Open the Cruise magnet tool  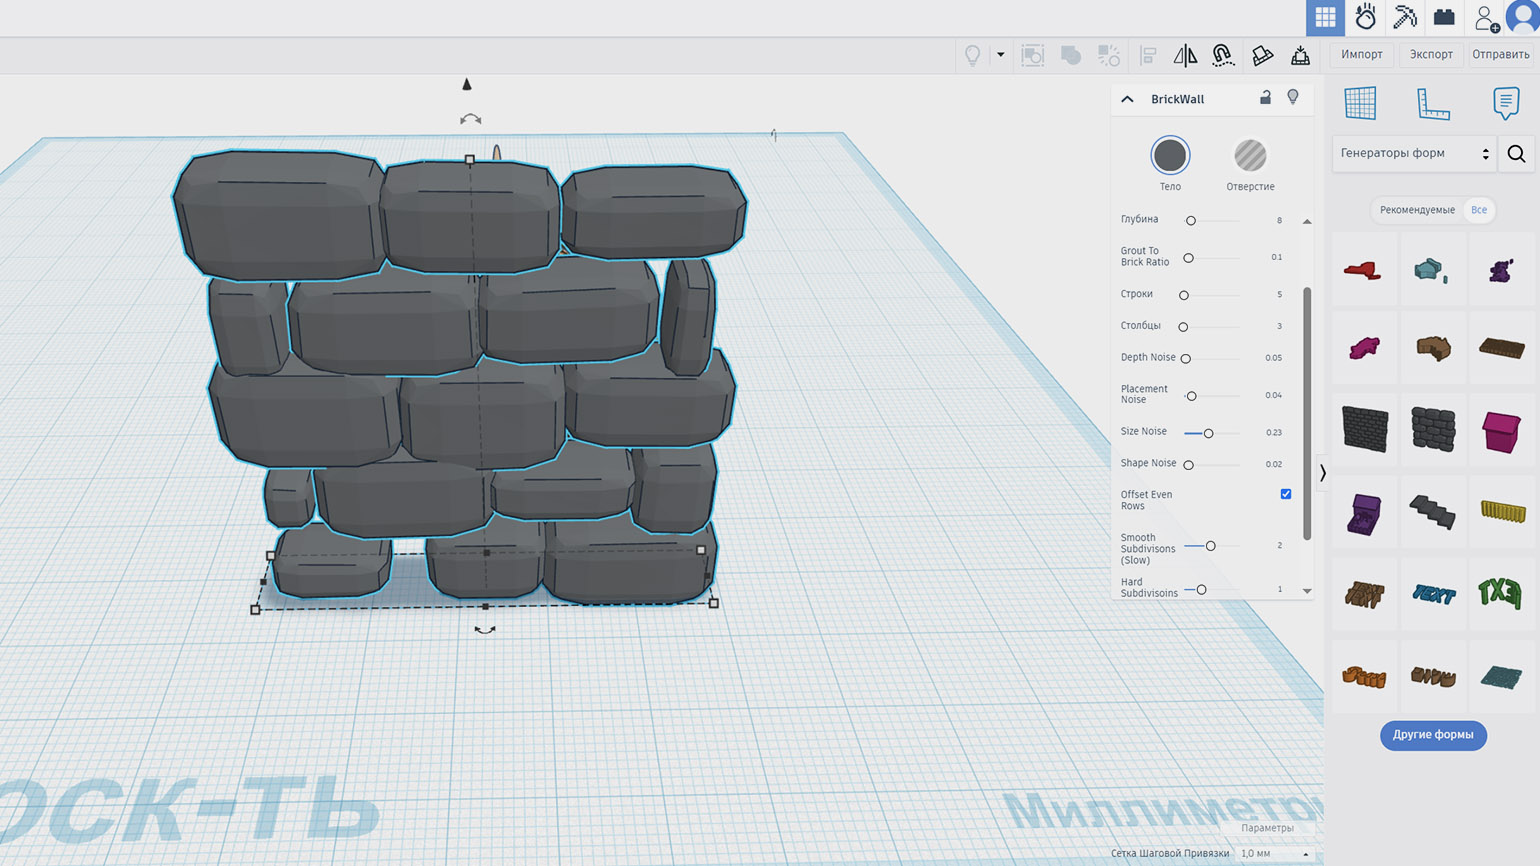(x=1223, y=56)
